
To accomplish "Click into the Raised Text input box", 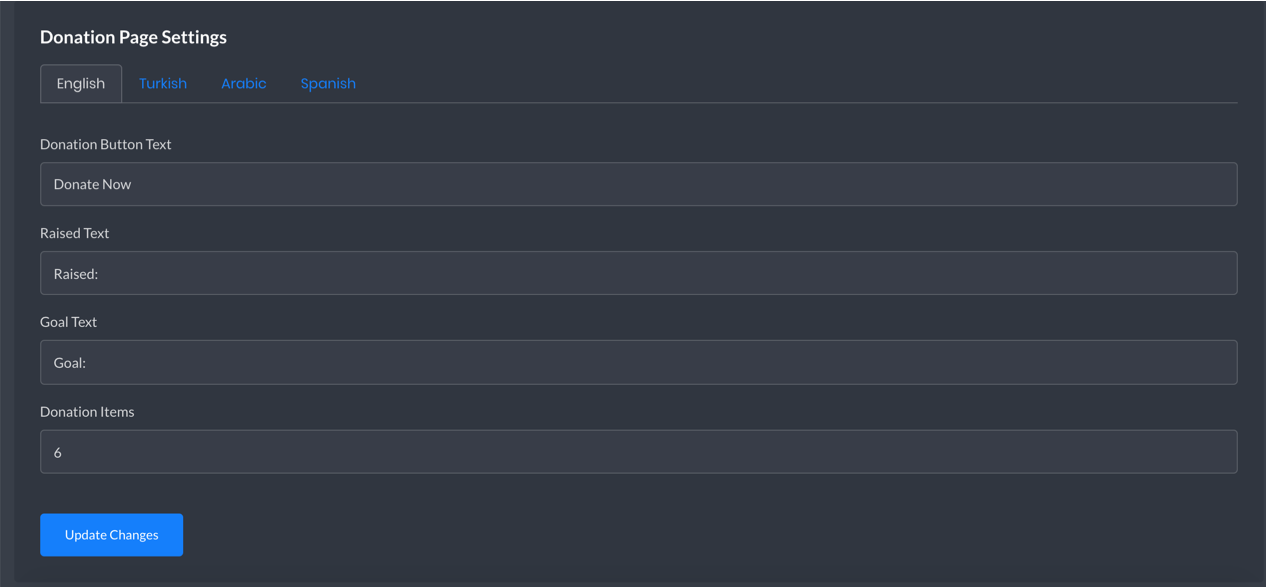I will click(639, 273).
